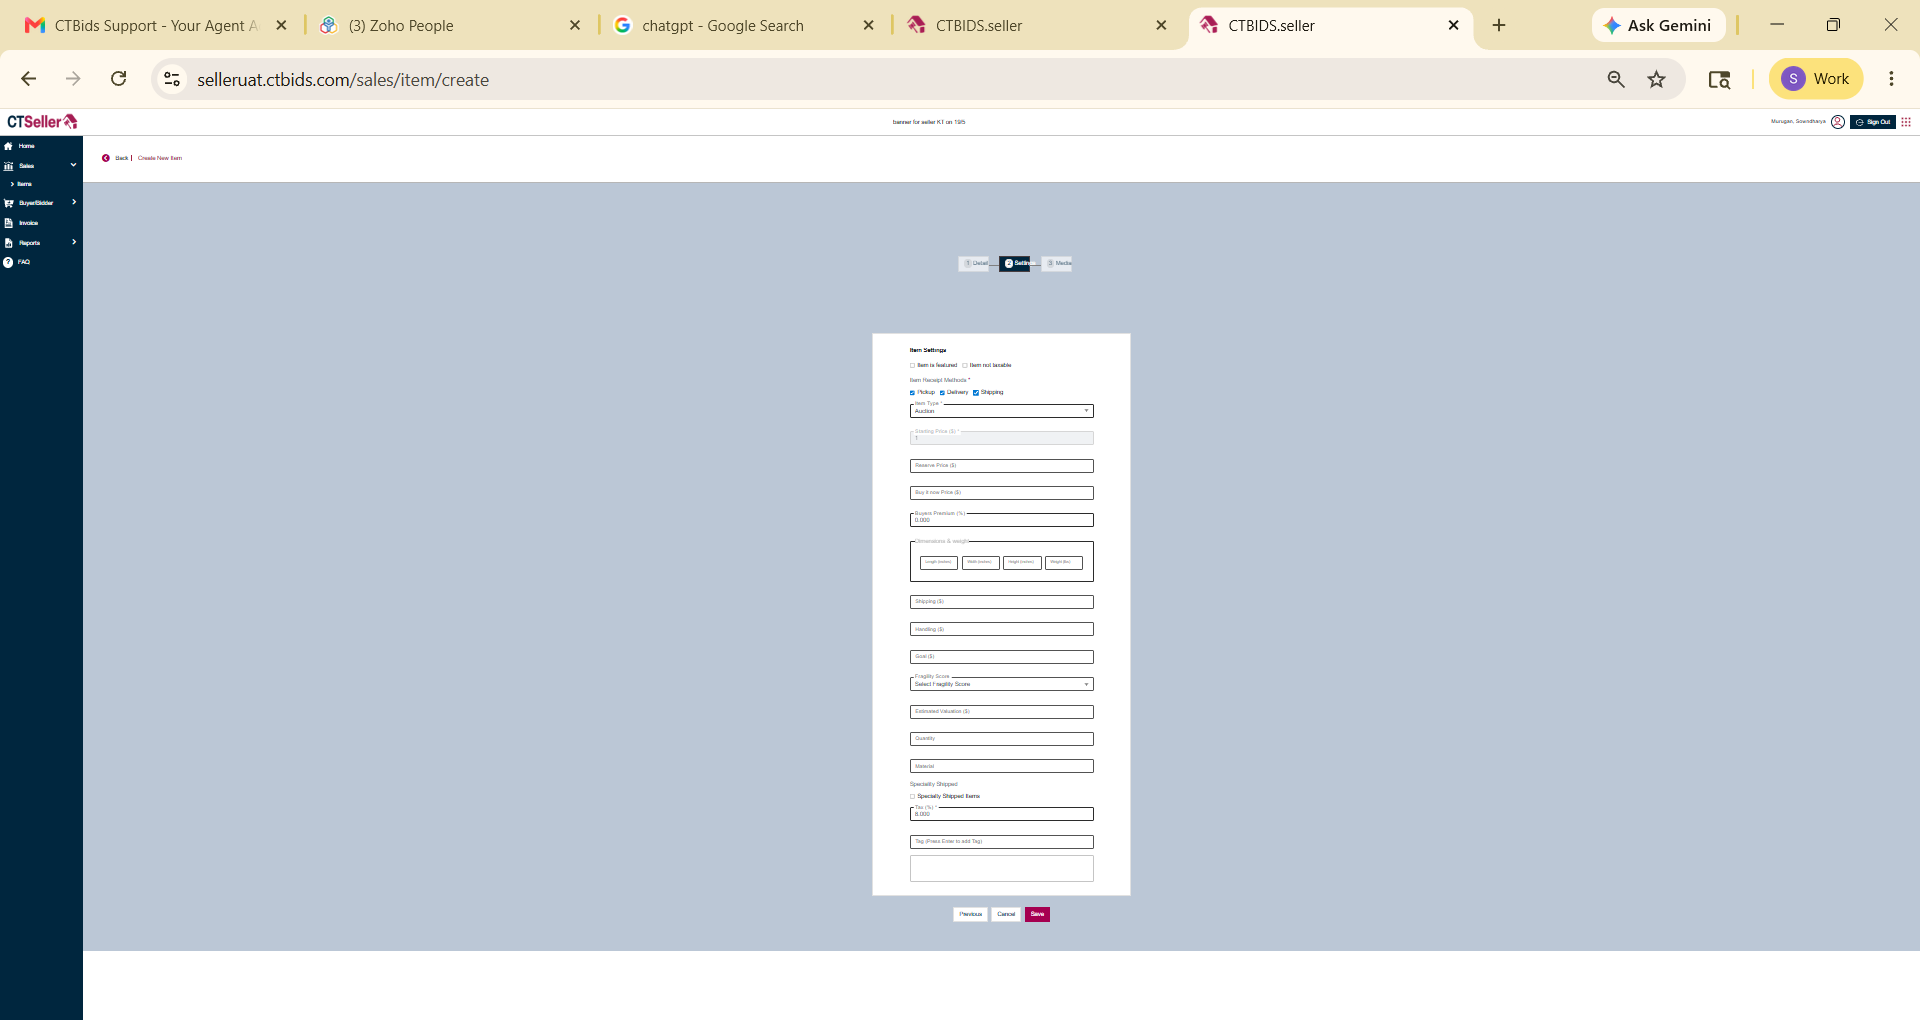Open the Invoice sidebar icon

[x=8, y=223]
